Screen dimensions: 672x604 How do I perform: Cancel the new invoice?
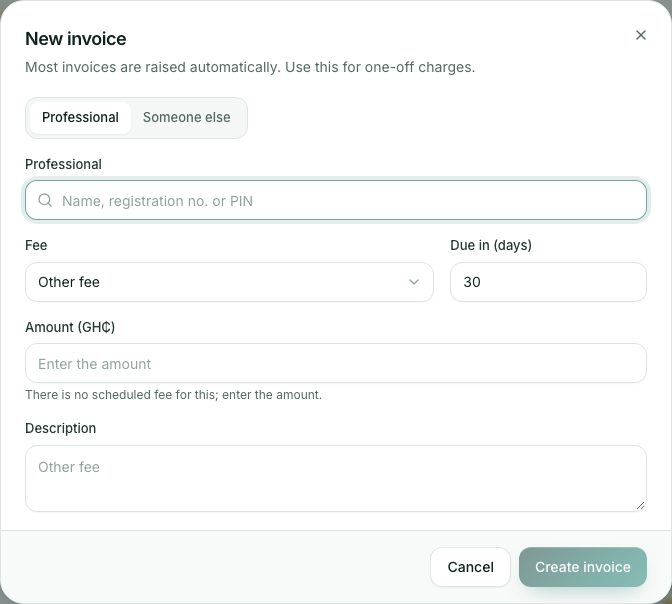[470, 567]
